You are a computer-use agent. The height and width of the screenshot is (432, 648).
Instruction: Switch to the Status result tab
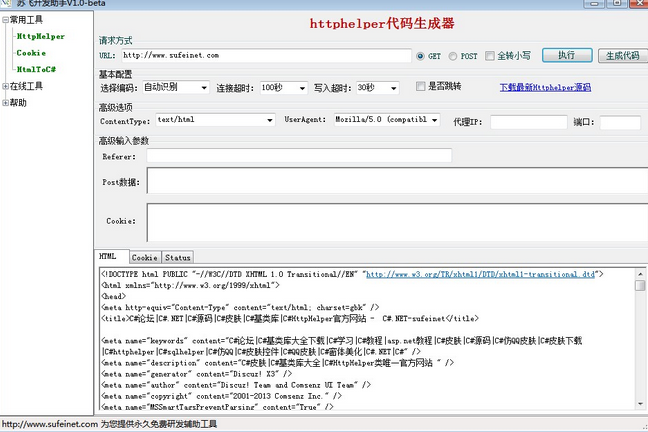click(x=178, y=258)
